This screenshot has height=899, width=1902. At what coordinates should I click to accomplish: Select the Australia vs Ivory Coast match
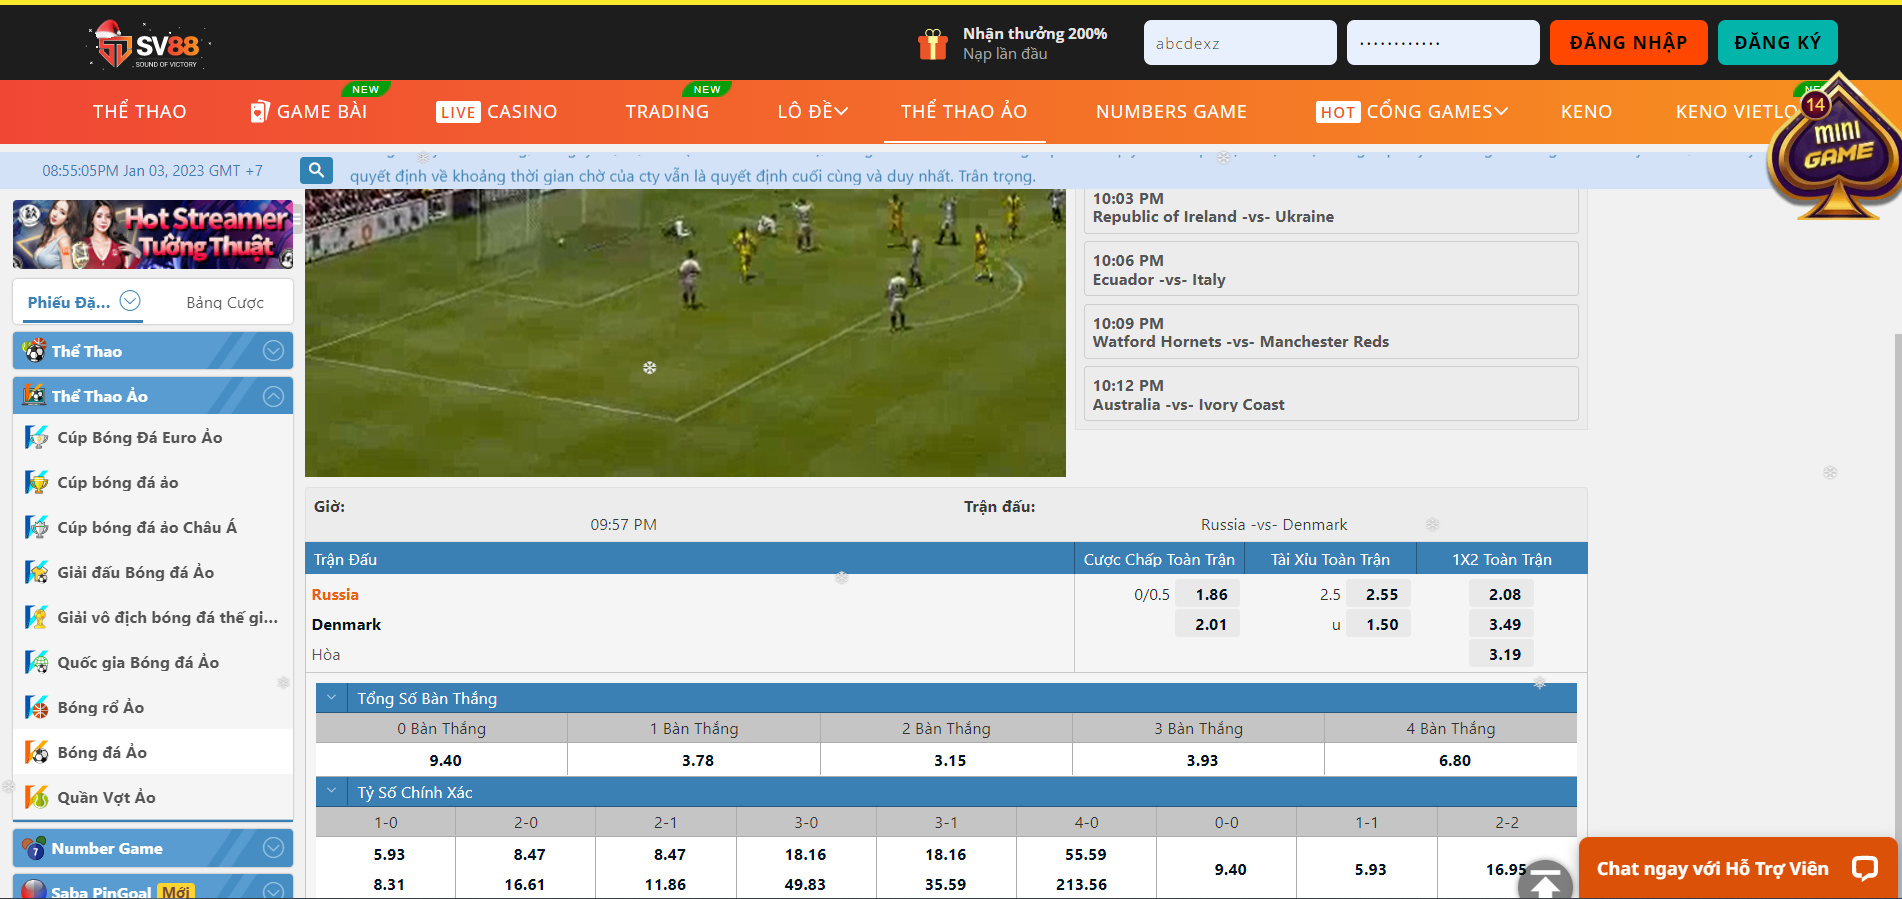pyautogui.click(x=1331, y=394)
